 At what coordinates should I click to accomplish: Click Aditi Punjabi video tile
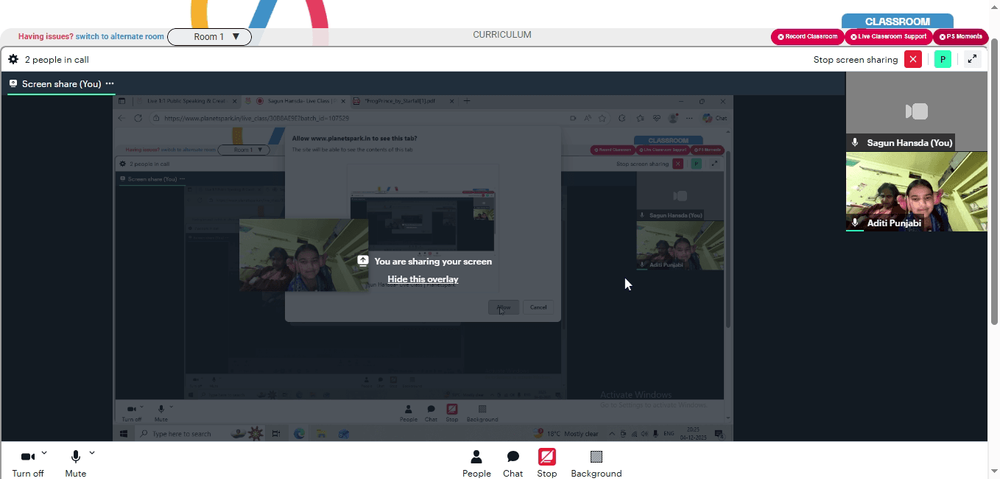point(916,191)
